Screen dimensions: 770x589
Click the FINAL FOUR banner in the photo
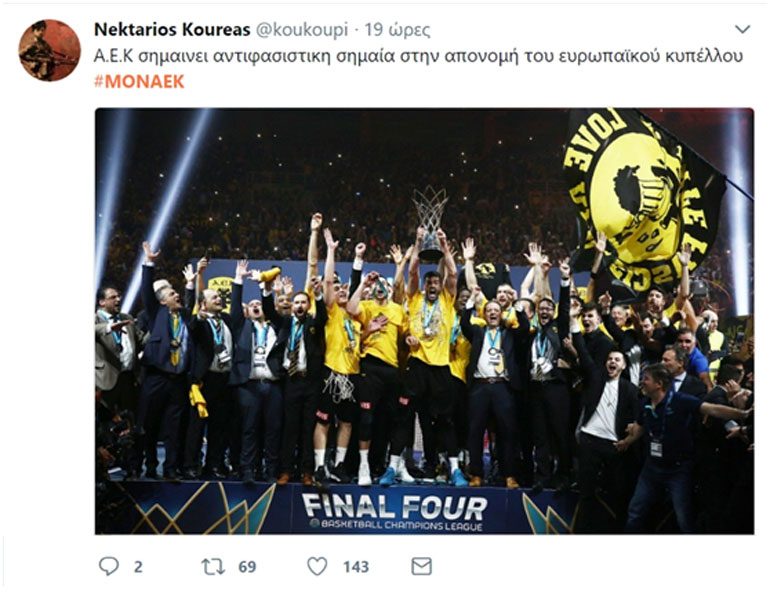[x=394, y=507]
